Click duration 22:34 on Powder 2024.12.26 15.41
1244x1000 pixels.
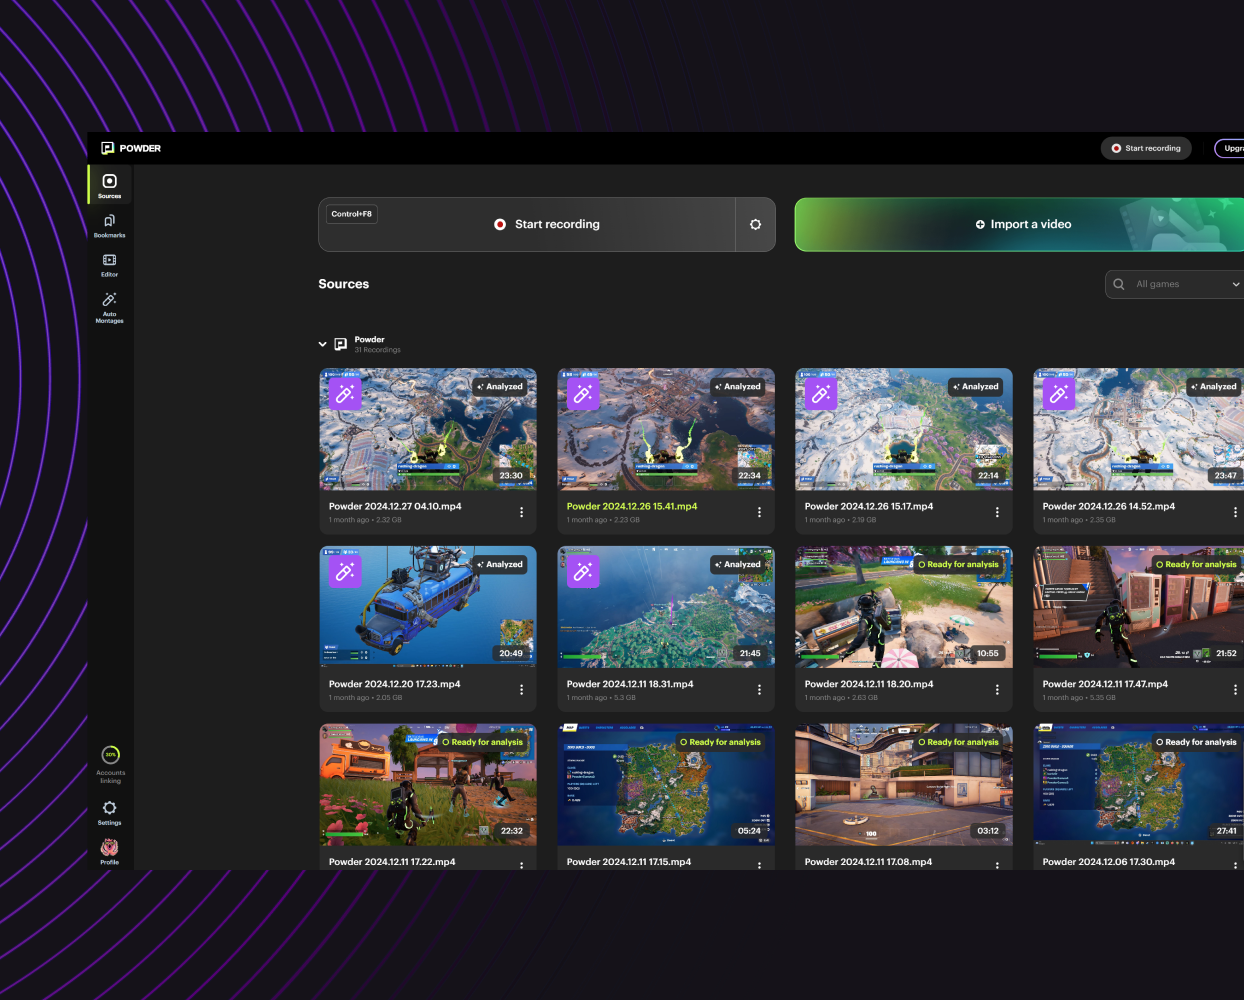pos(749,475)
